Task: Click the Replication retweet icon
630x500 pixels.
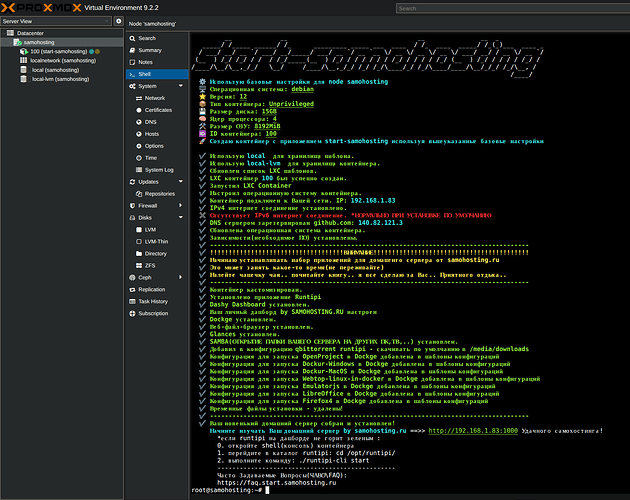Action: (132, 289)
